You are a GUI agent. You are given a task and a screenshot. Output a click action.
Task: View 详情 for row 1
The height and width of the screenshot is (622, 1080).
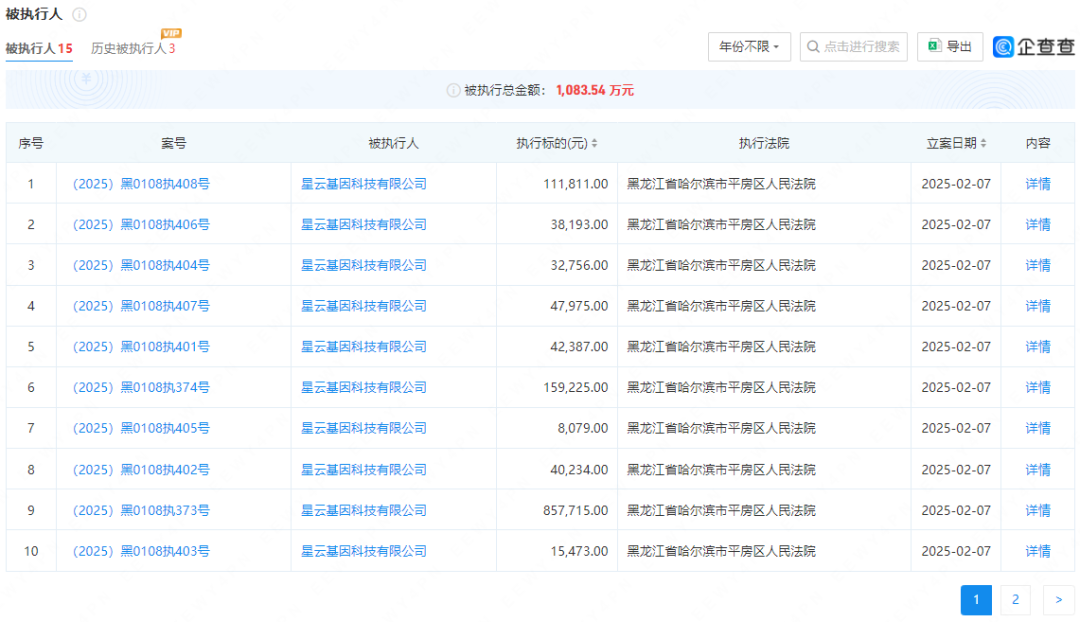coord(1038,184)
